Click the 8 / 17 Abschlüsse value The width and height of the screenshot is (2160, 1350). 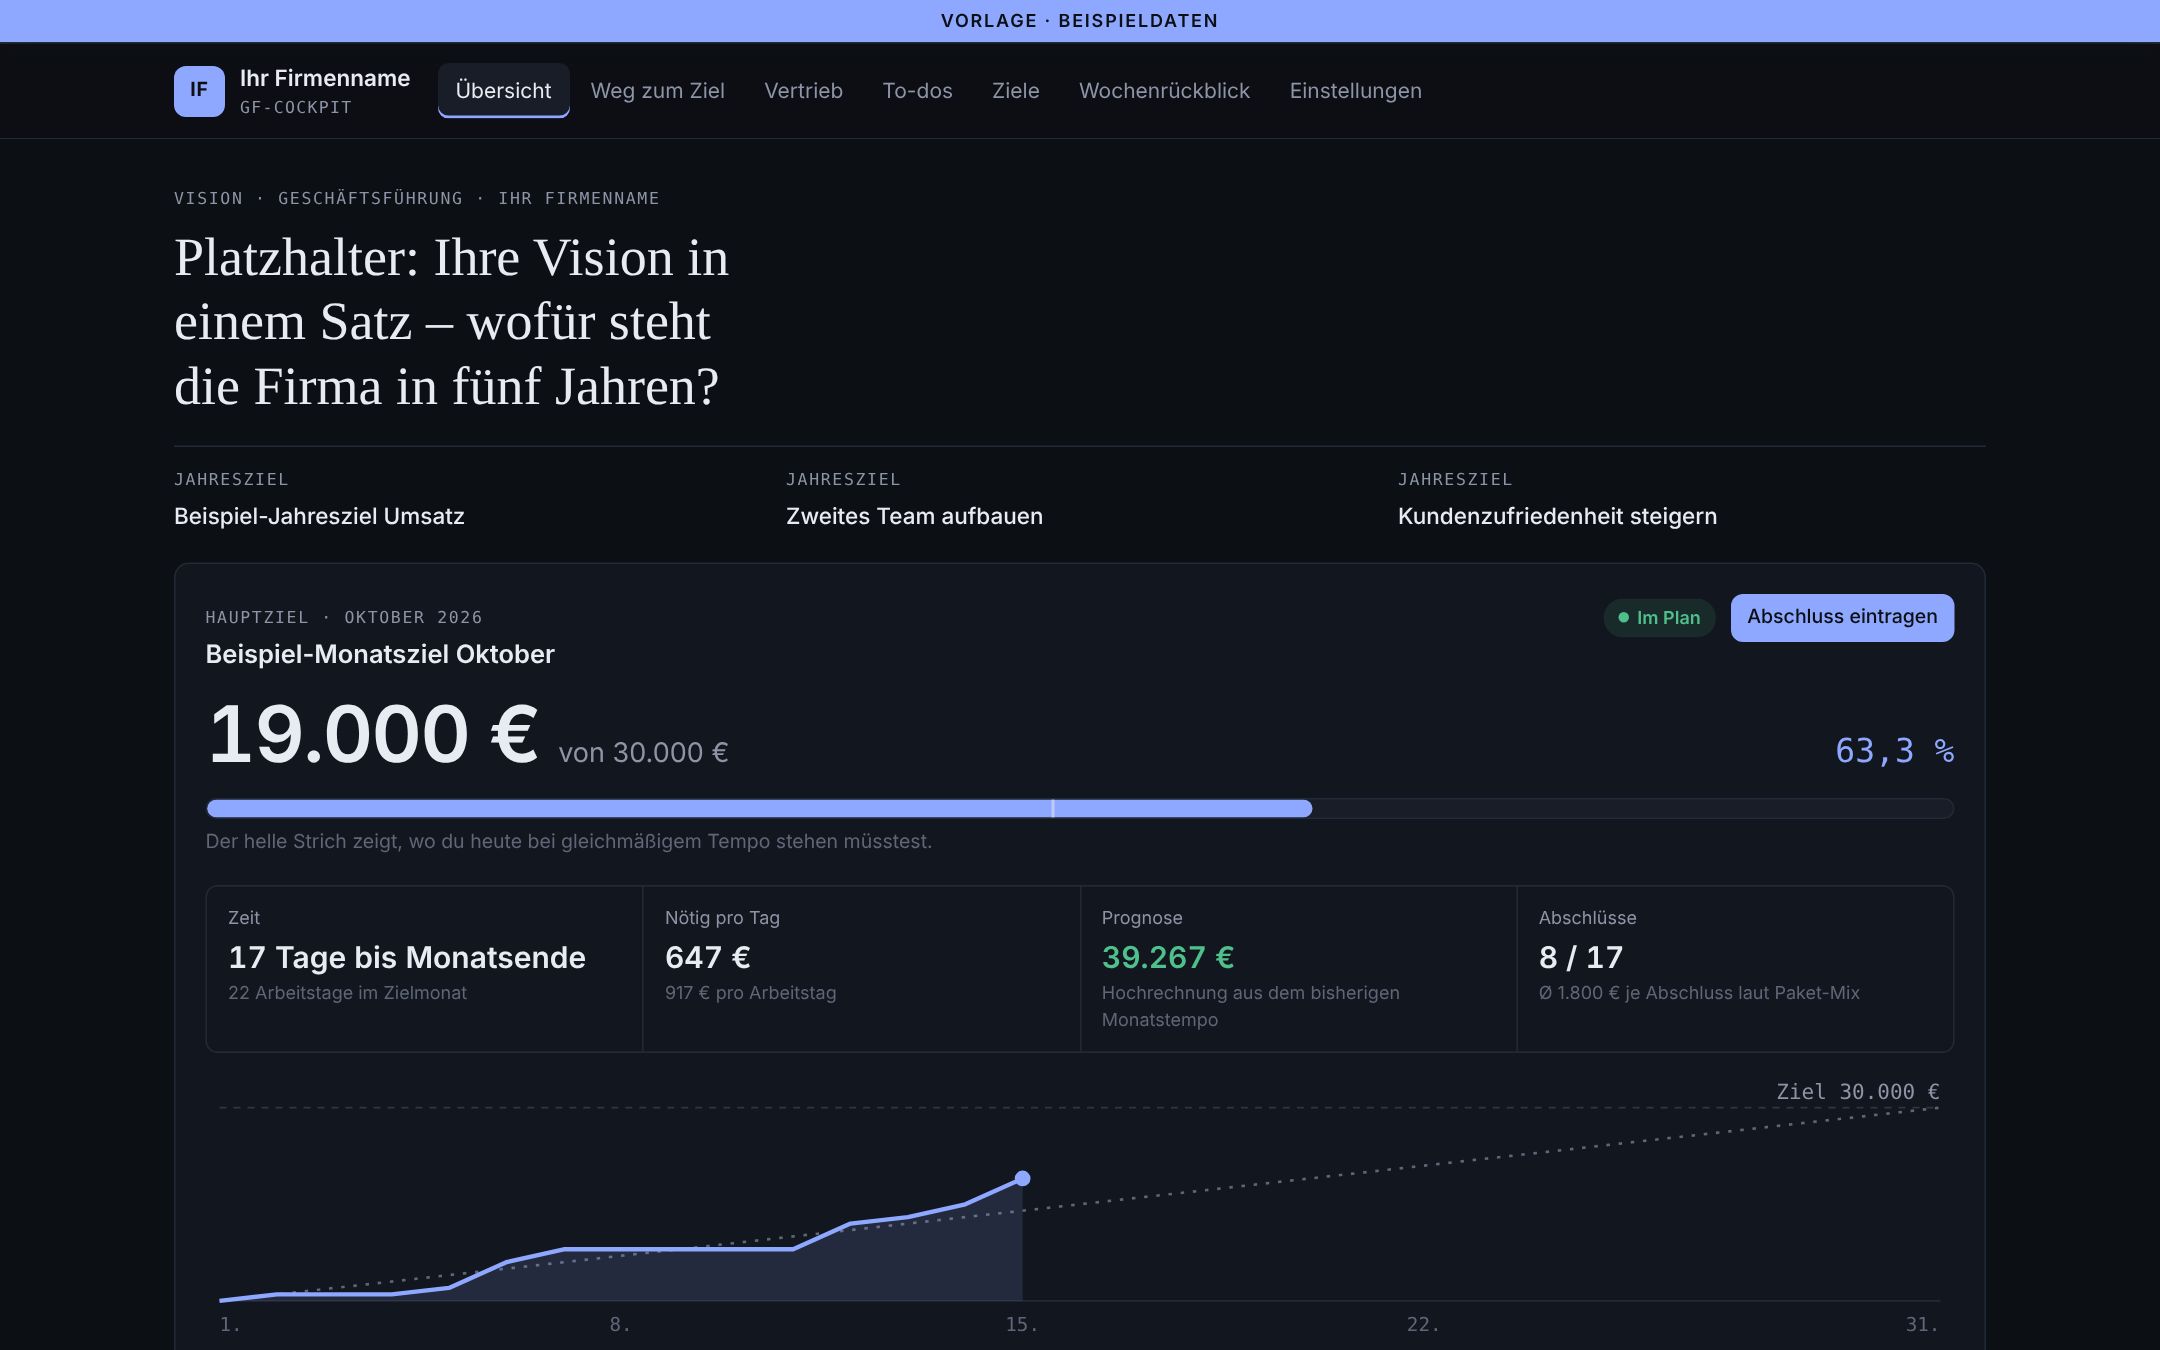pyautogui.click(x=1580, y=957)
